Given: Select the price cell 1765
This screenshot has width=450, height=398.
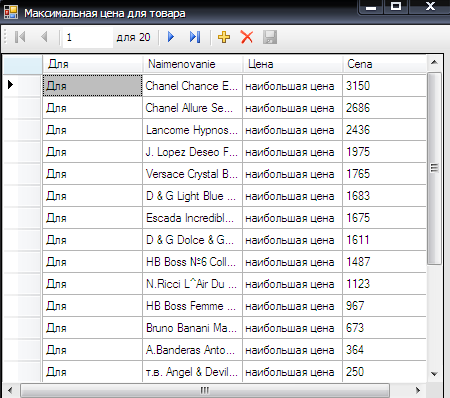Looking at the screenshot, I should tap(384, 174).
